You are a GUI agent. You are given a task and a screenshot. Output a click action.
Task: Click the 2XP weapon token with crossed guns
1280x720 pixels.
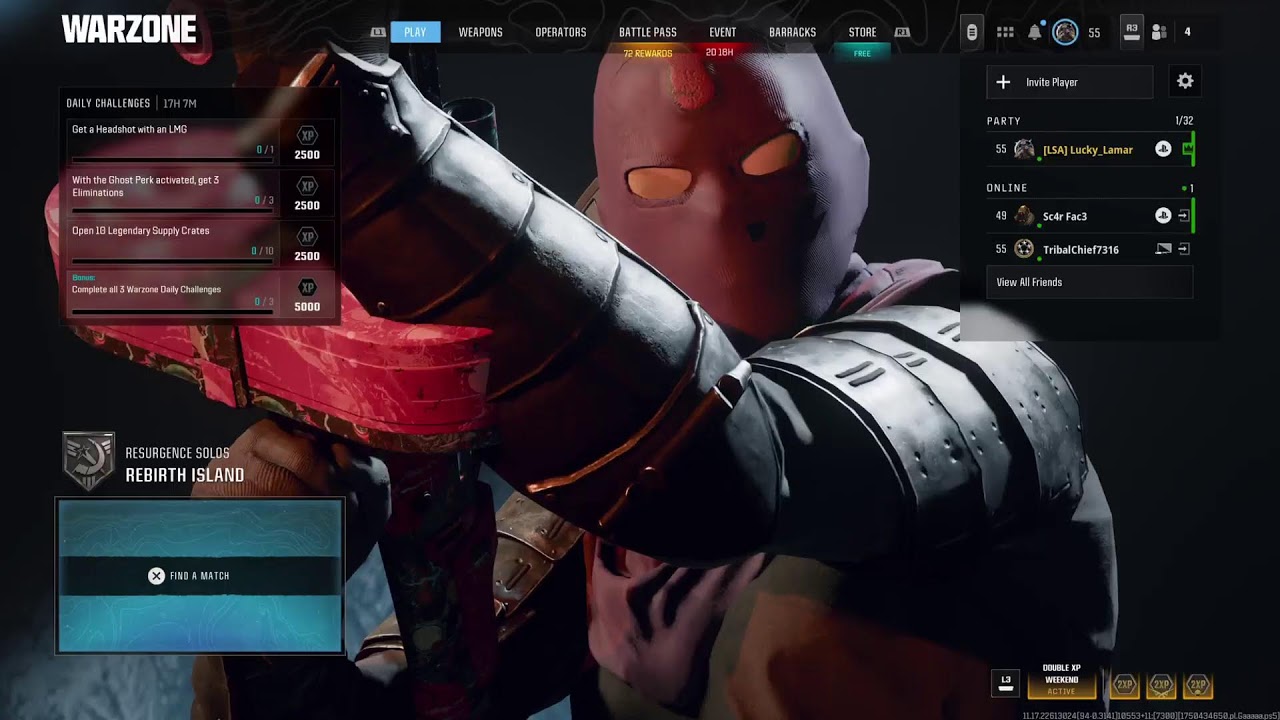coord(1161,685)
